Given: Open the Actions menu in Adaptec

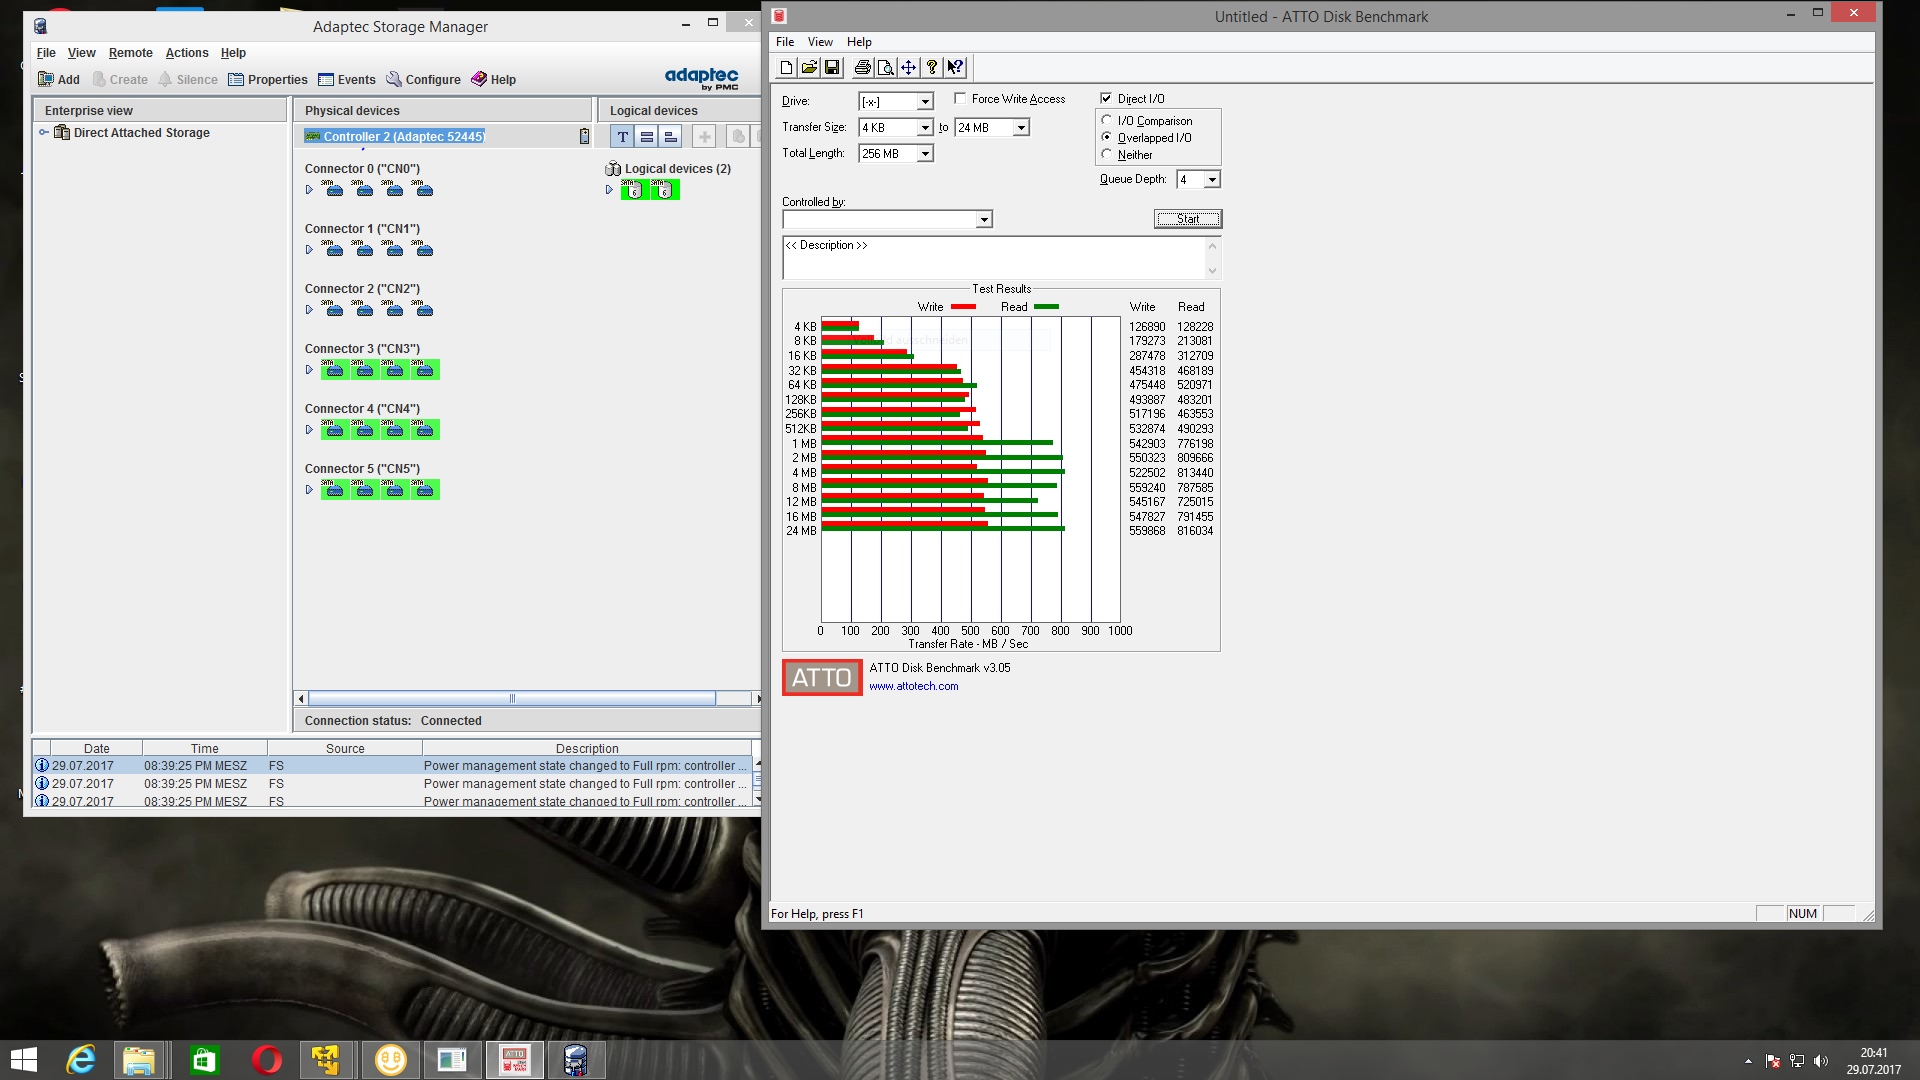Looking at the screenshot, I should tap(186, 53).
